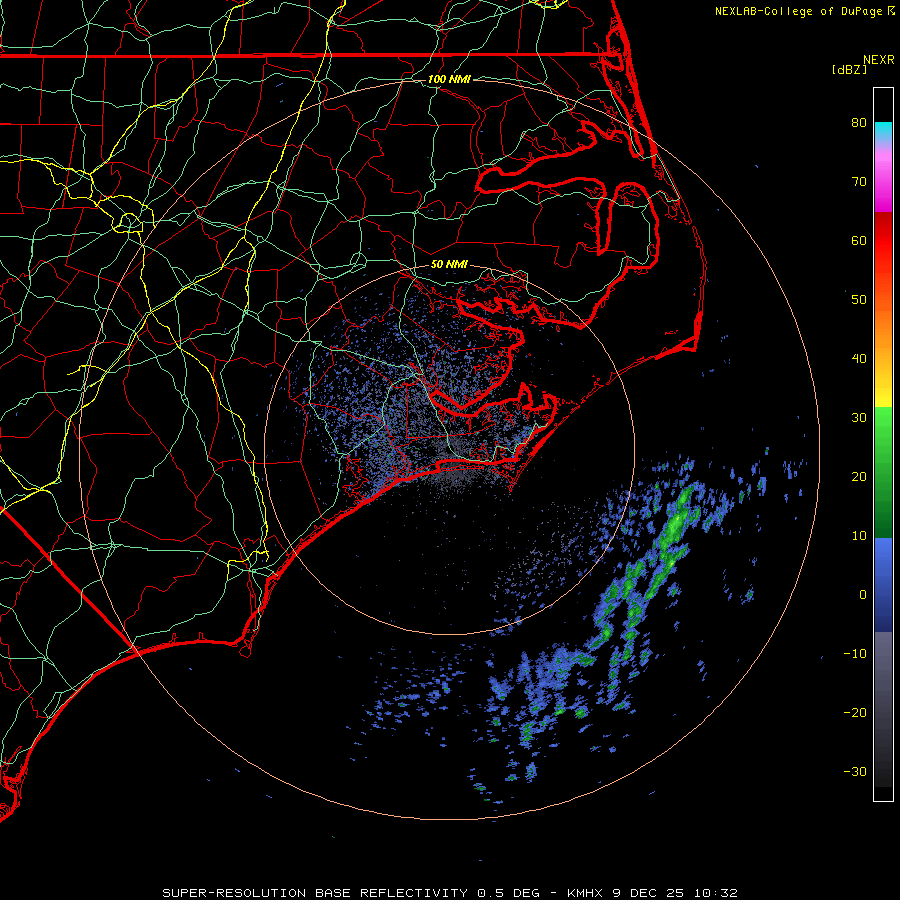Click the 40 dBZ scale value

859,359
